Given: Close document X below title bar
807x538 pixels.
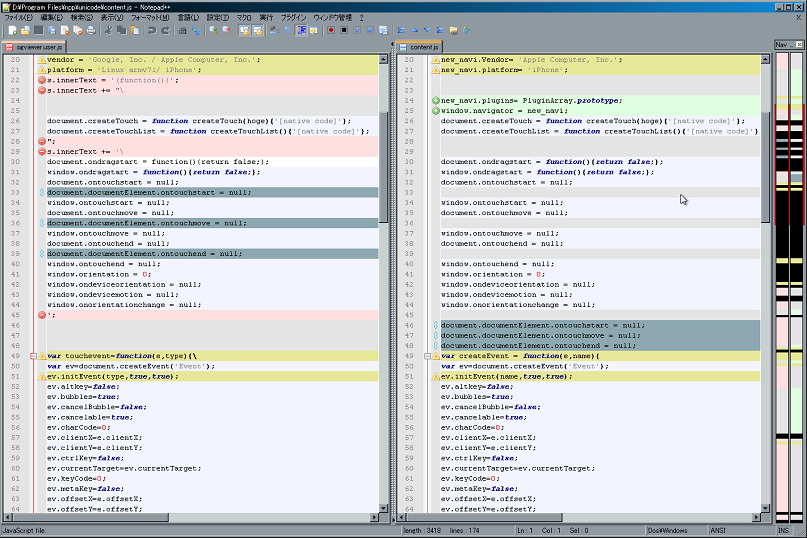Looking at the screenshot, I should tap(799, 18).
